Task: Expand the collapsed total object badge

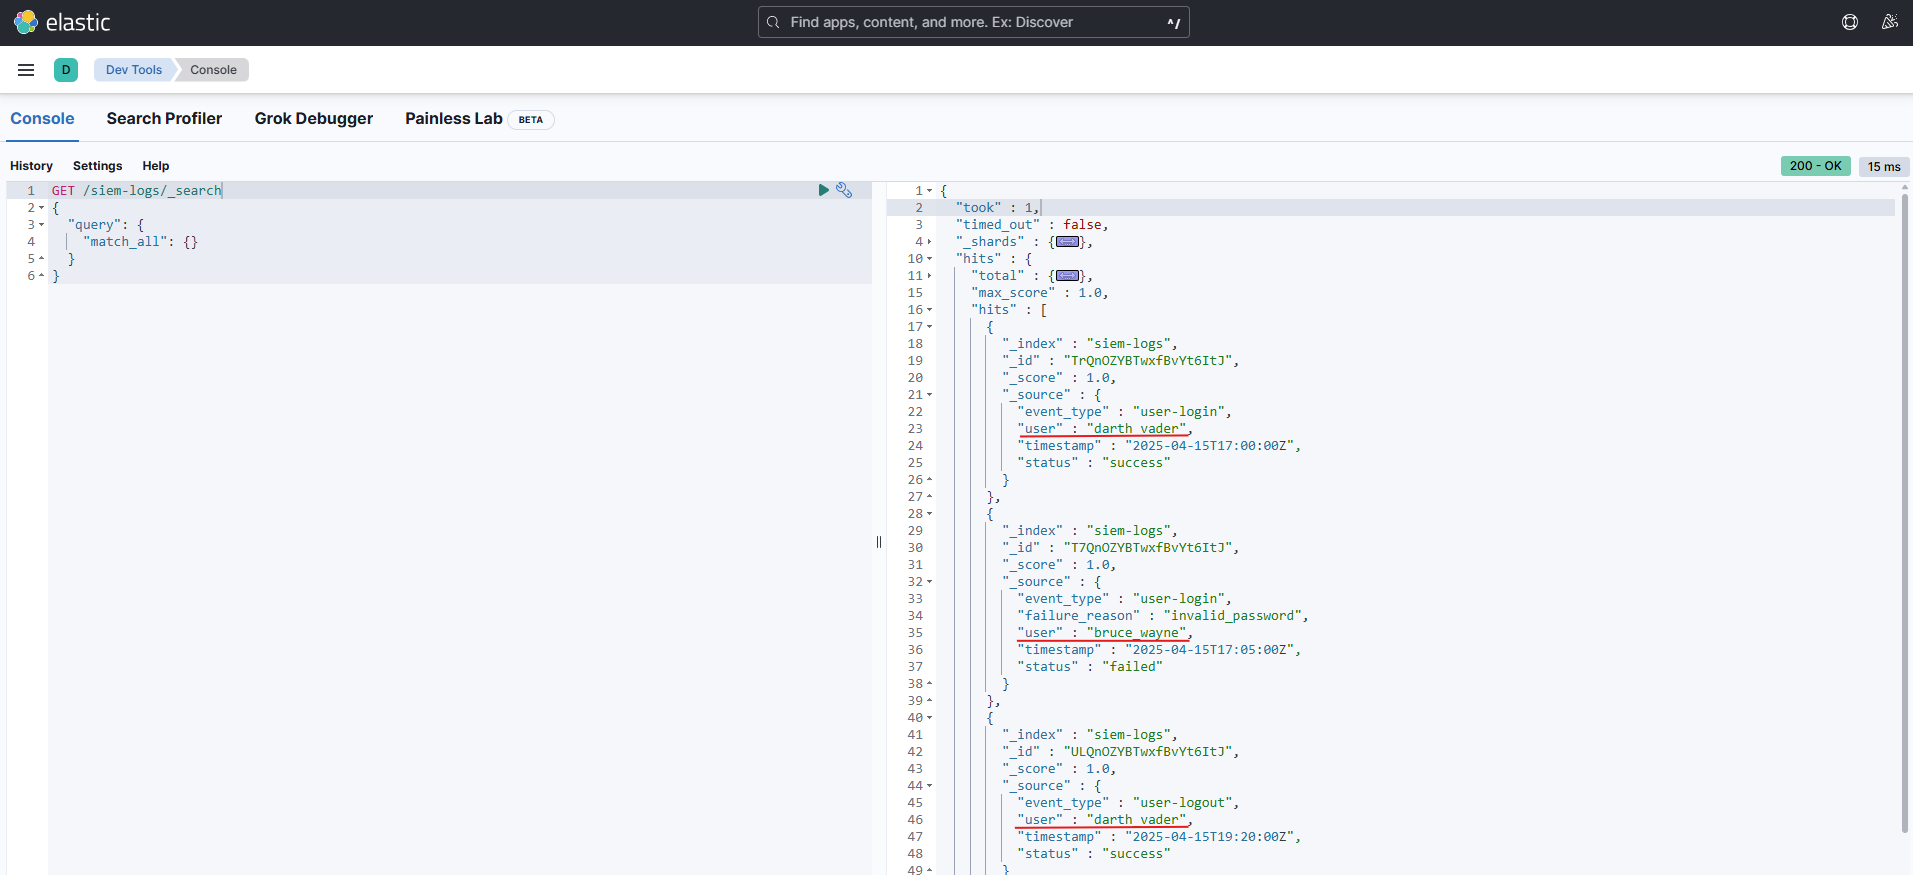Action: [x=1068, y=276]
